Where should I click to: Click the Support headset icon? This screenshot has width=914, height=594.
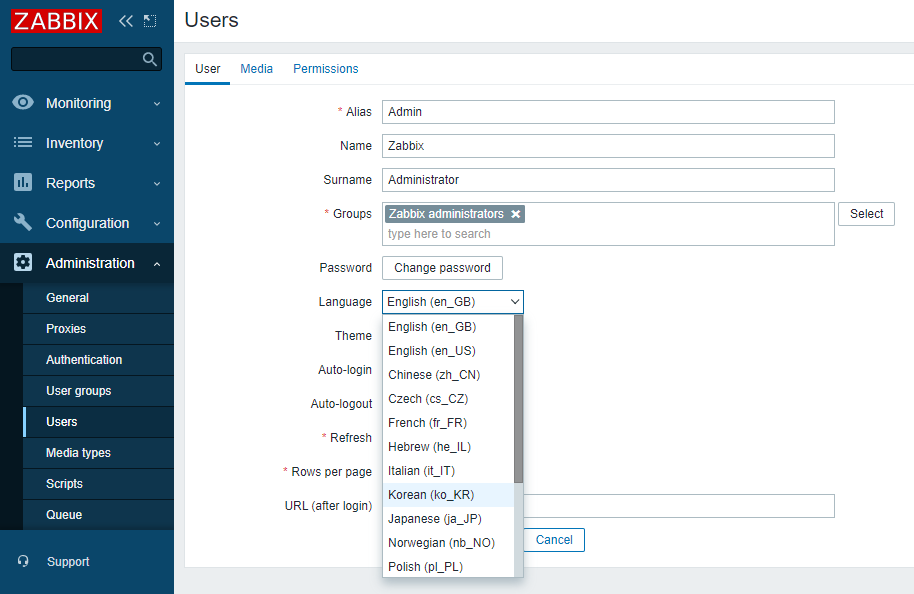point(23,561)
